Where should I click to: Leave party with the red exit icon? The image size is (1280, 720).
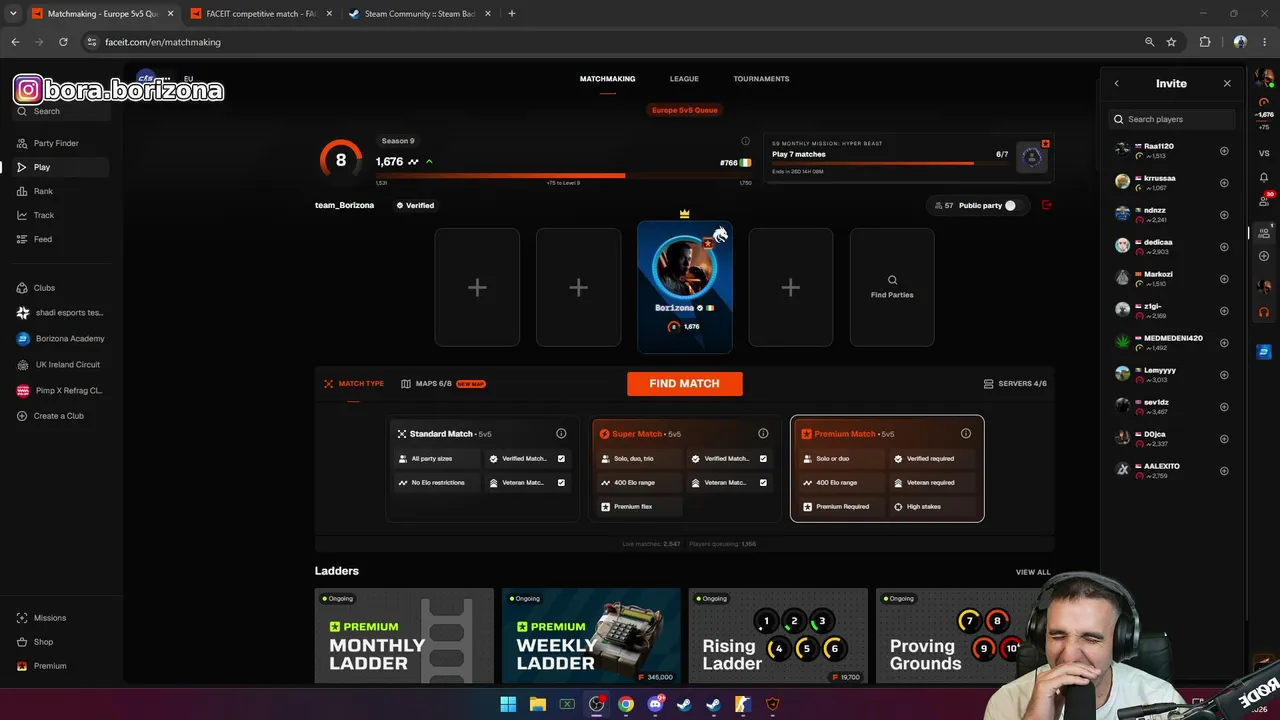coord(1047,205)
